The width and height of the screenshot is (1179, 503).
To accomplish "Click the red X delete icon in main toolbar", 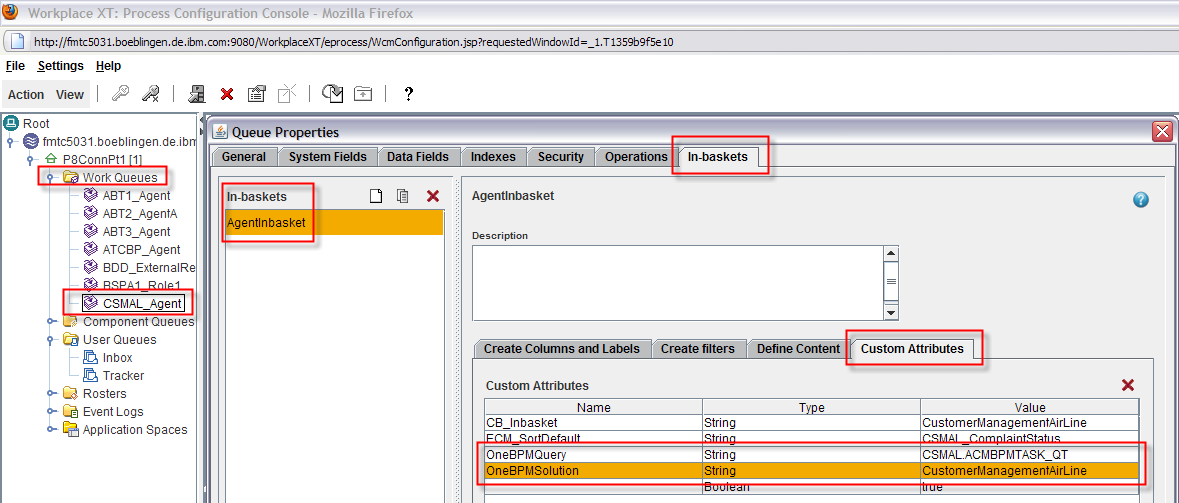I will pyautogui.click(x=226, y=94).
